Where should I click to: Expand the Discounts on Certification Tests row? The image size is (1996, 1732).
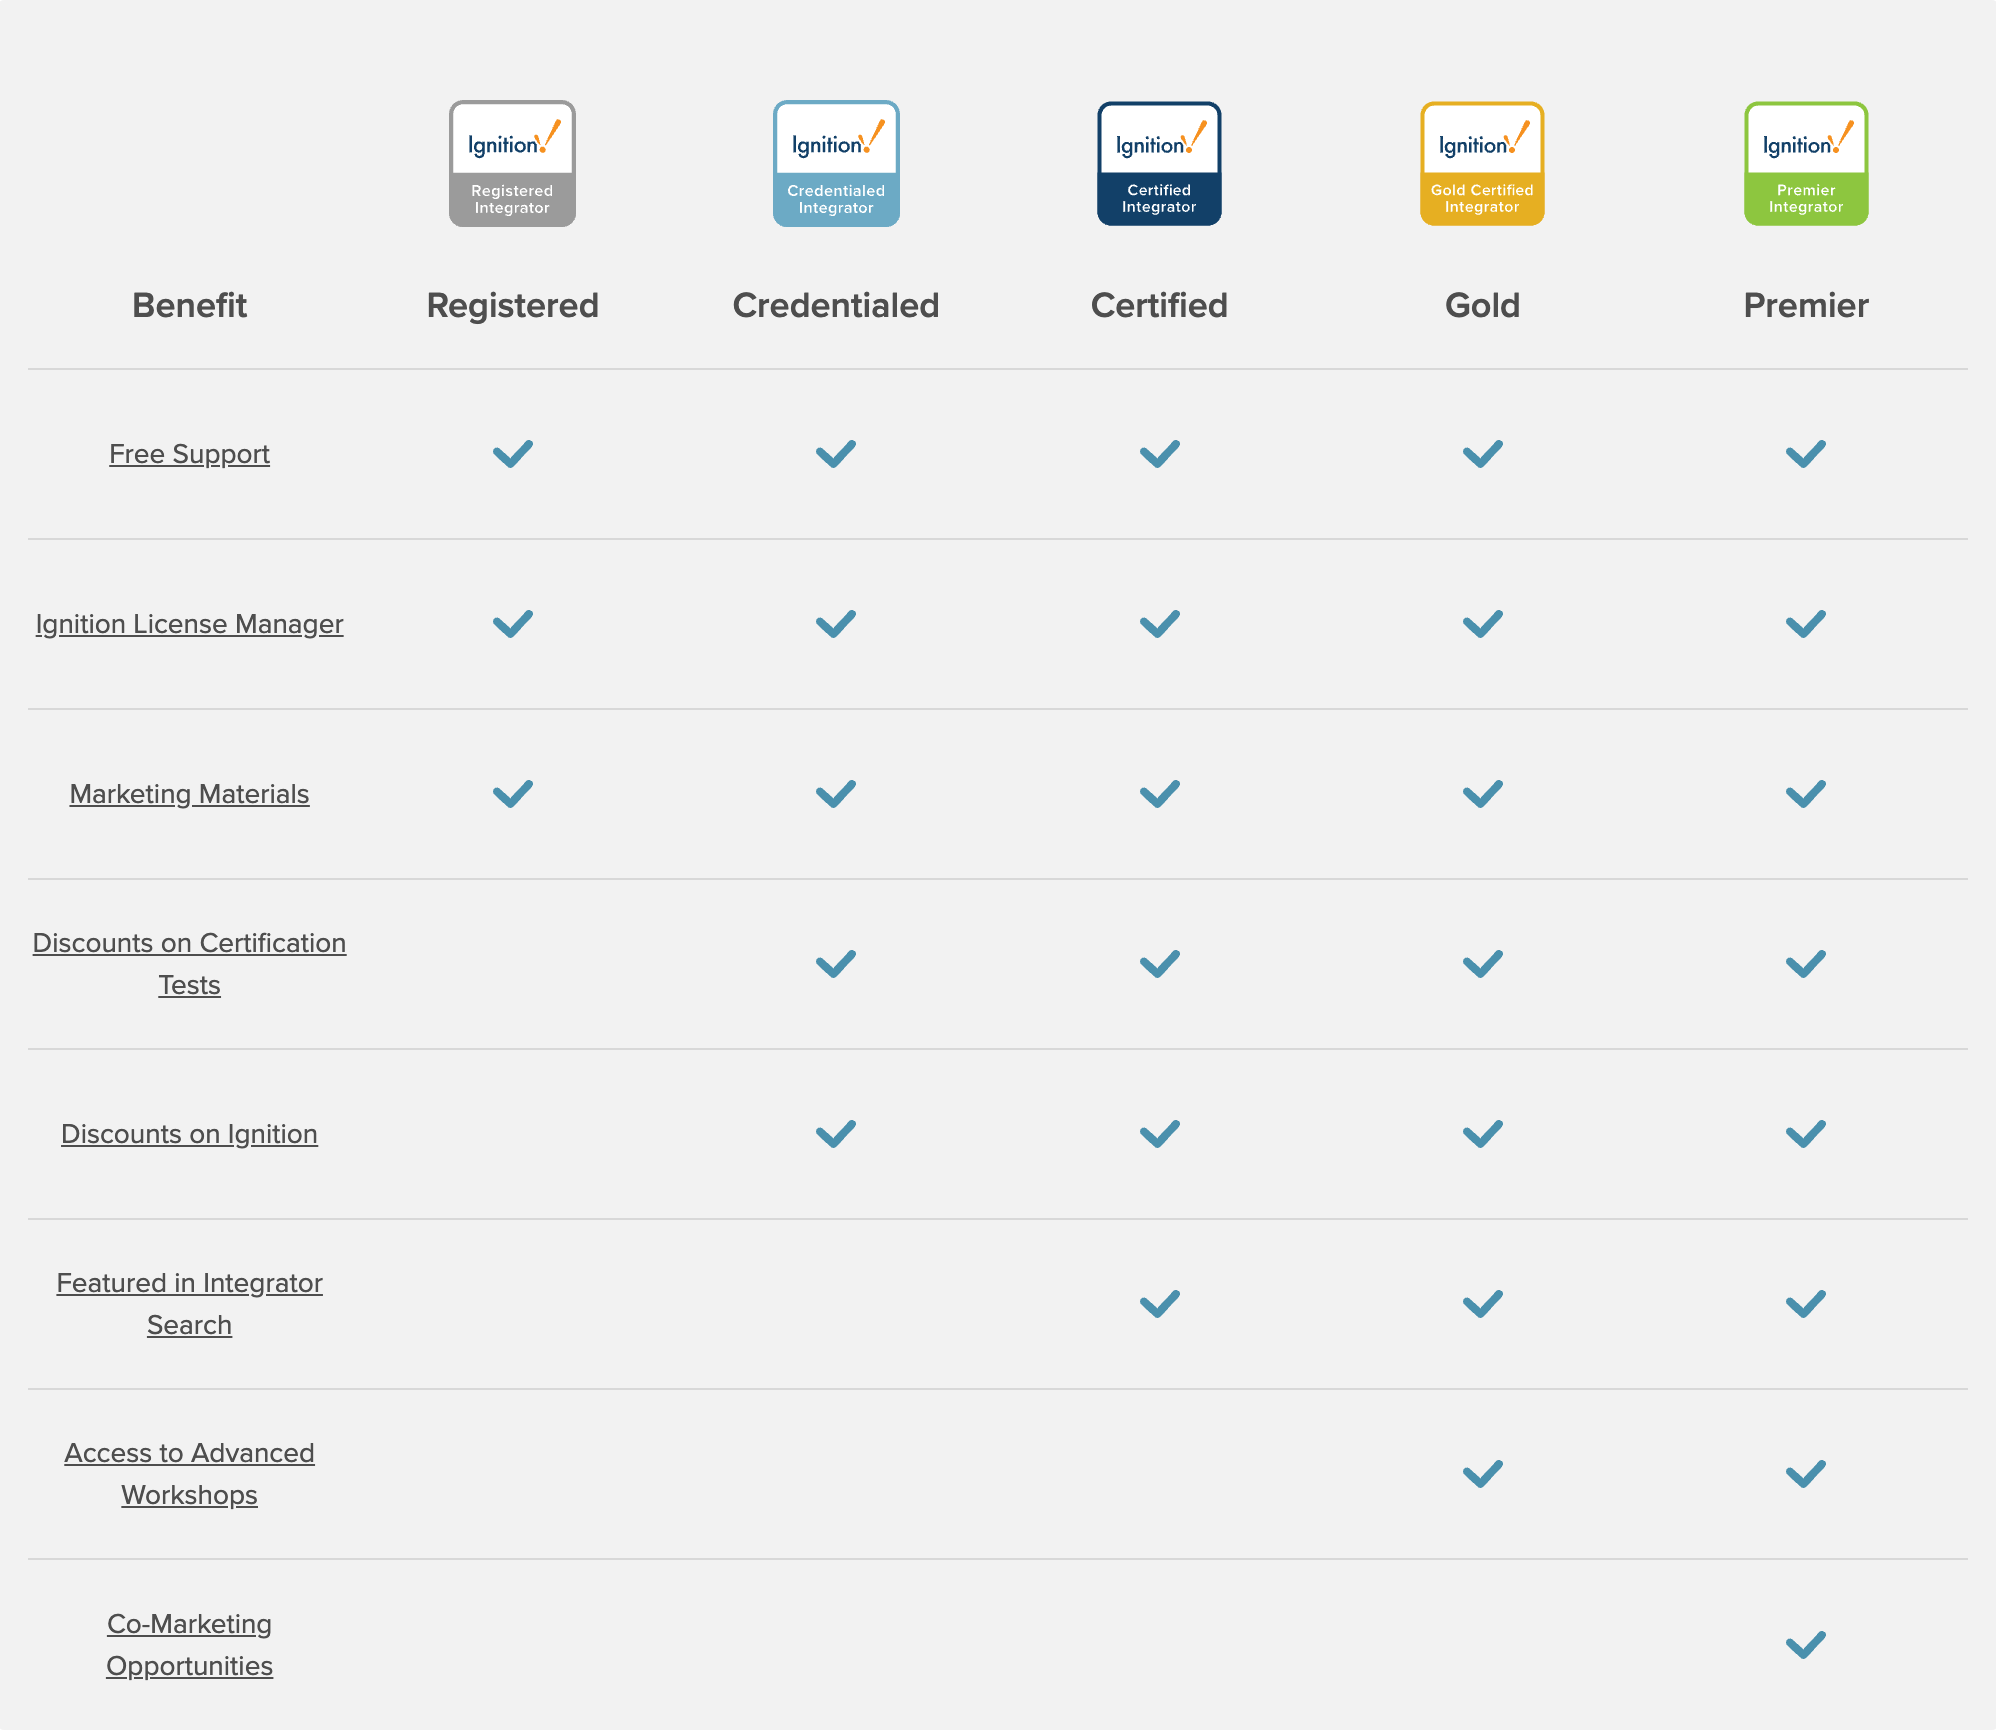tap(189, 963)
